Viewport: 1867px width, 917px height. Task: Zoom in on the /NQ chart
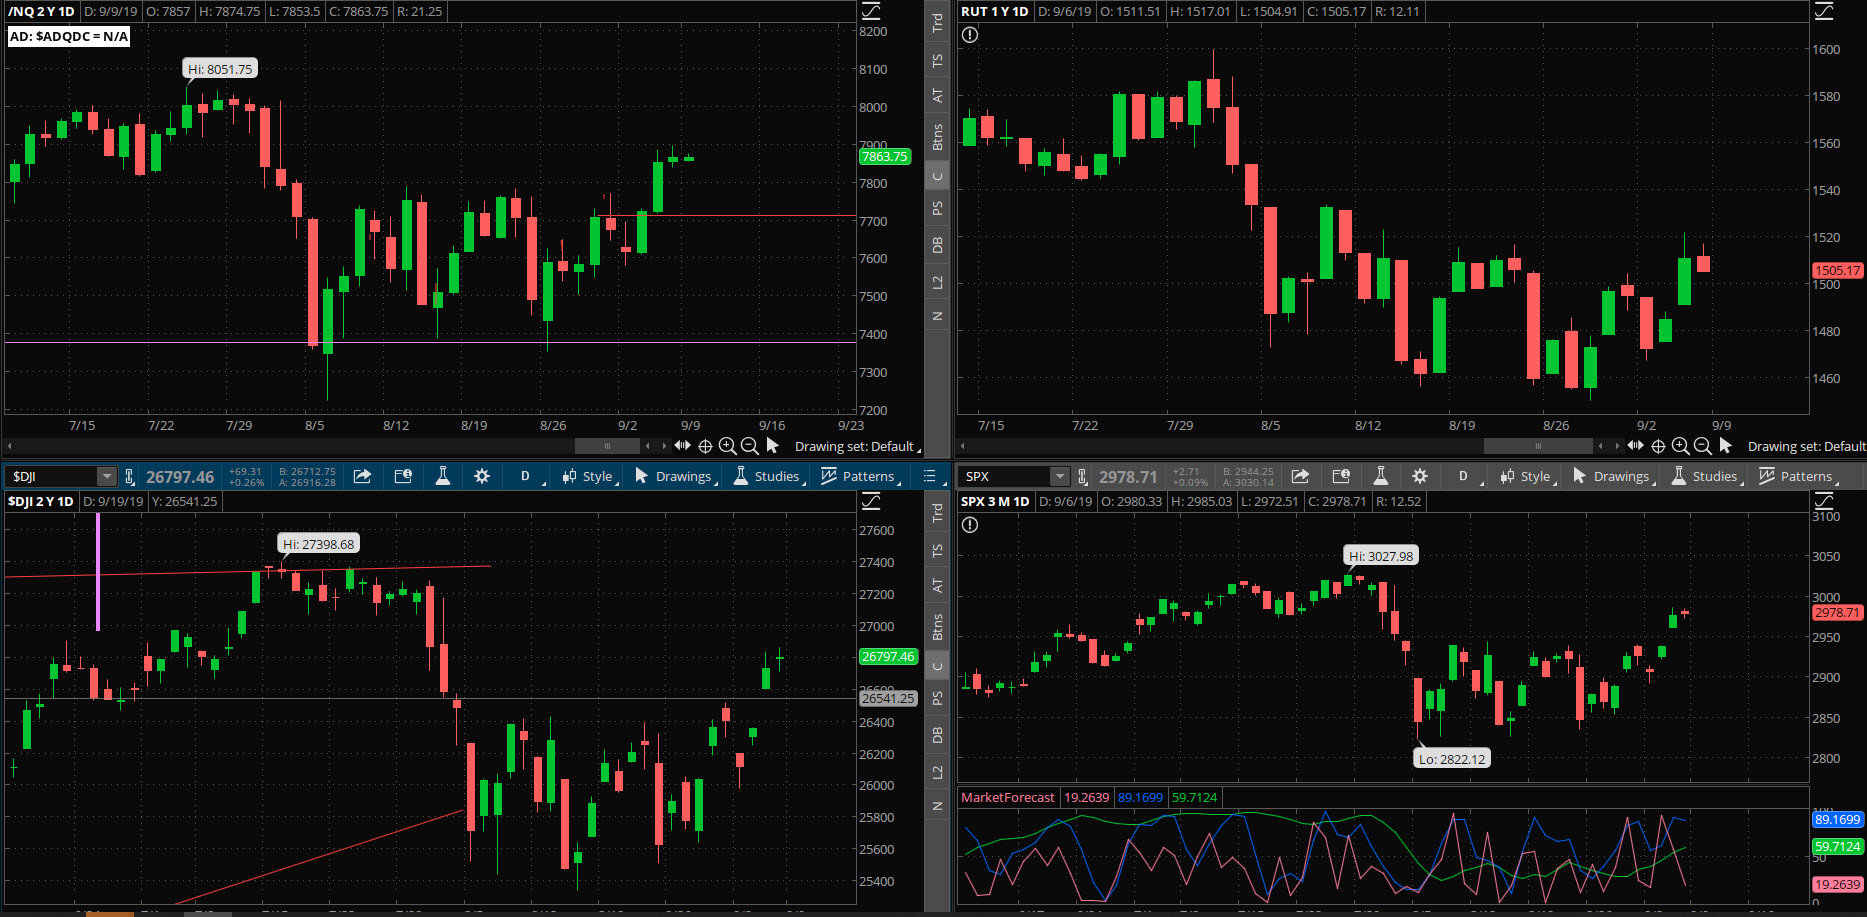[728, 446]
